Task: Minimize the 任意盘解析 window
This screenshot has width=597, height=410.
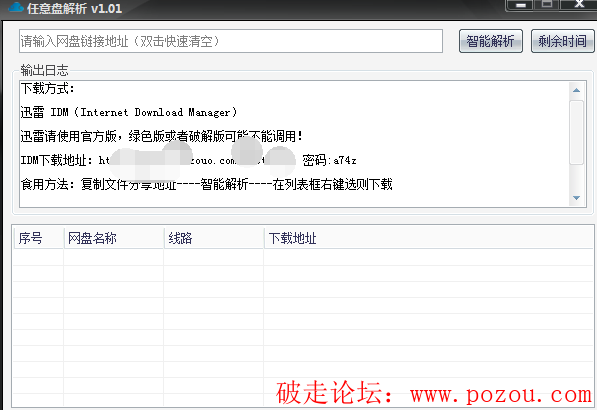Action: click(x=520, y=5)
